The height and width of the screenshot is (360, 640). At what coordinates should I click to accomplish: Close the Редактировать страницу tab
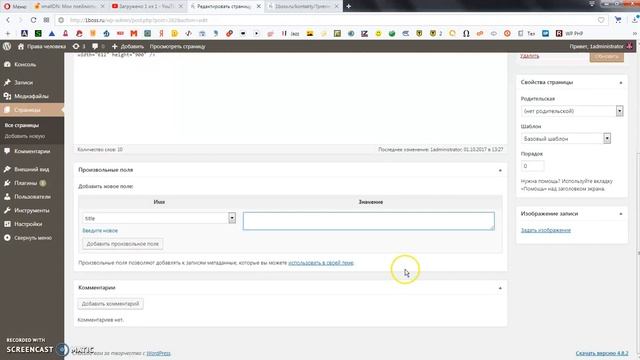tap(258, 6)
